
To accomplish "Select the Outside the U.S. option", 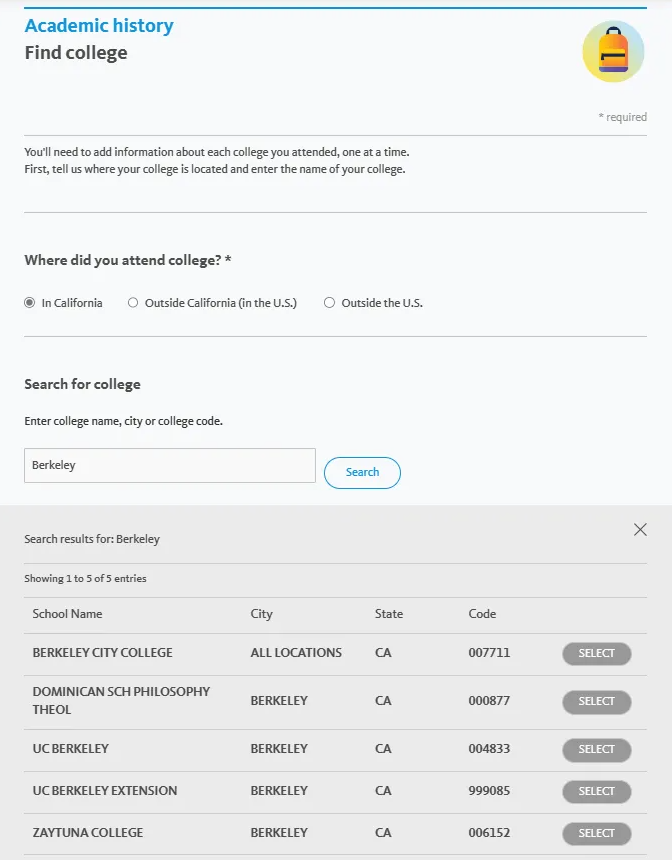I will pos(330,303).
